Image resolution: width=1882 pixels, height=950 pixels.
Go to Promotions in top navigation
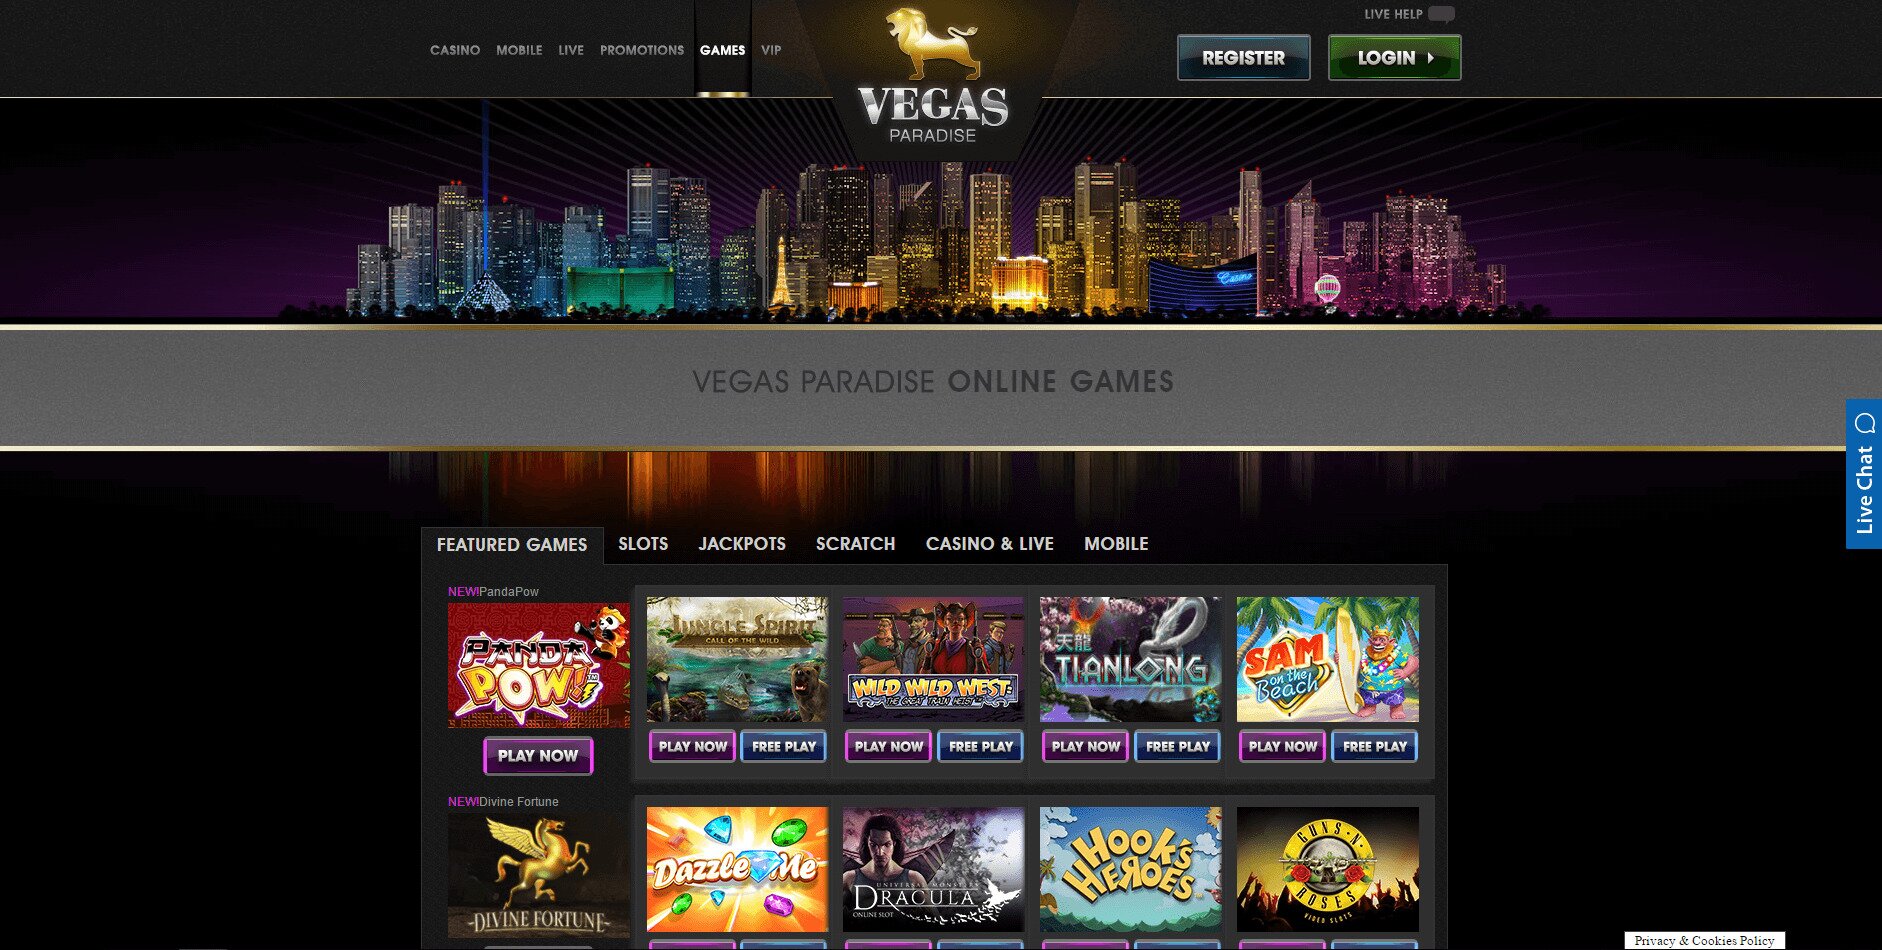642,50
